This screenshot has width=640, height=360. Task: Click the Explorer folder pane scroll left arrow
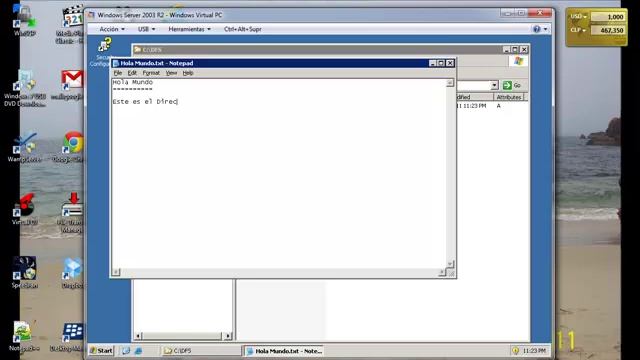pyautogui.click(x=138, y=336)
